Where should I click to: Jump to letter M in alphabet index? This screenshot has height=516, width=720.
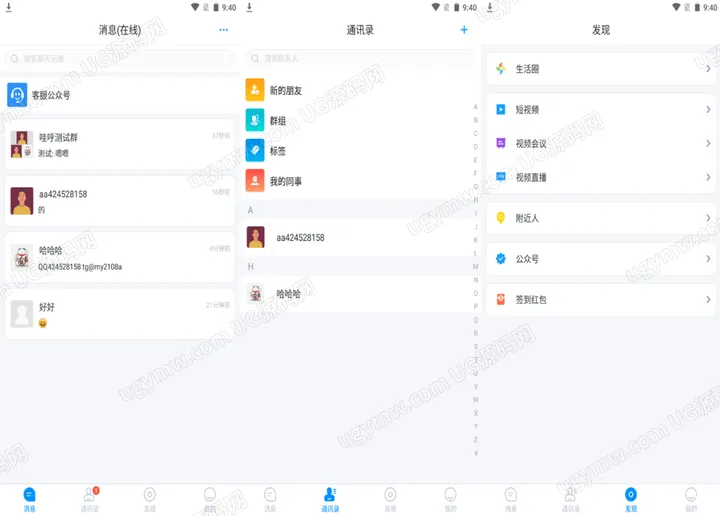[x=476, y=267]
